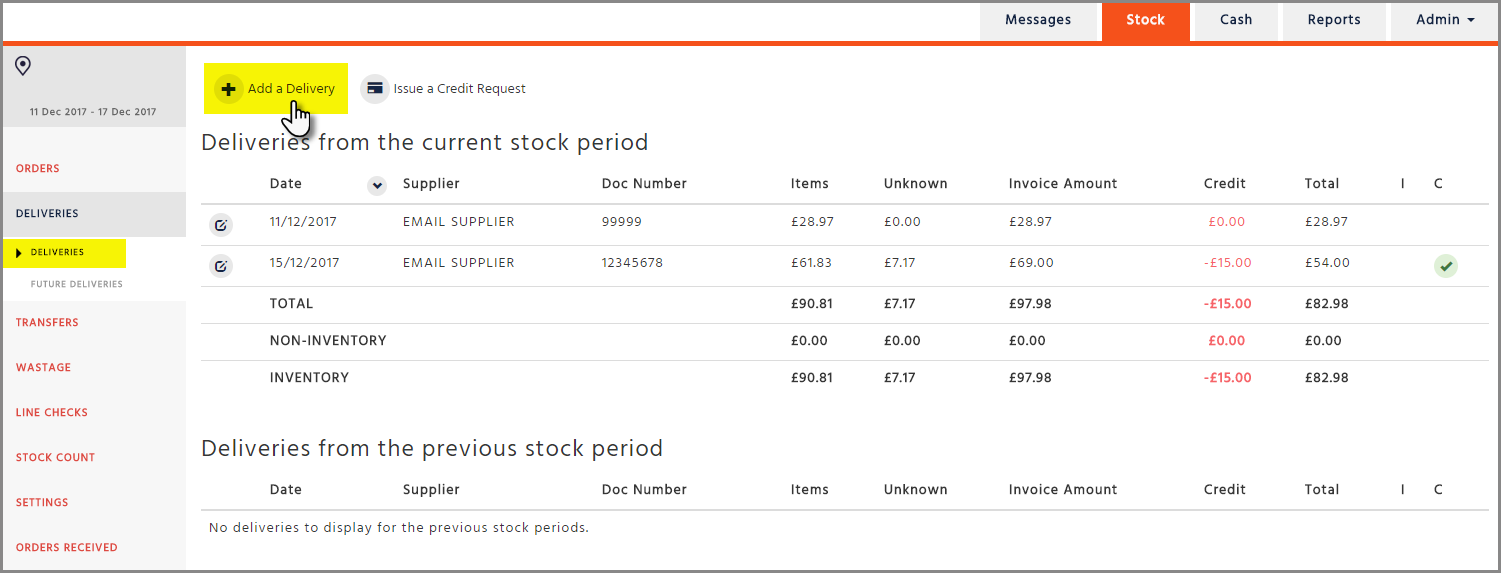Click the plus icon for Add a Delivery
The width and height of the screenshot is (1501, 573).
pos(228,89)
